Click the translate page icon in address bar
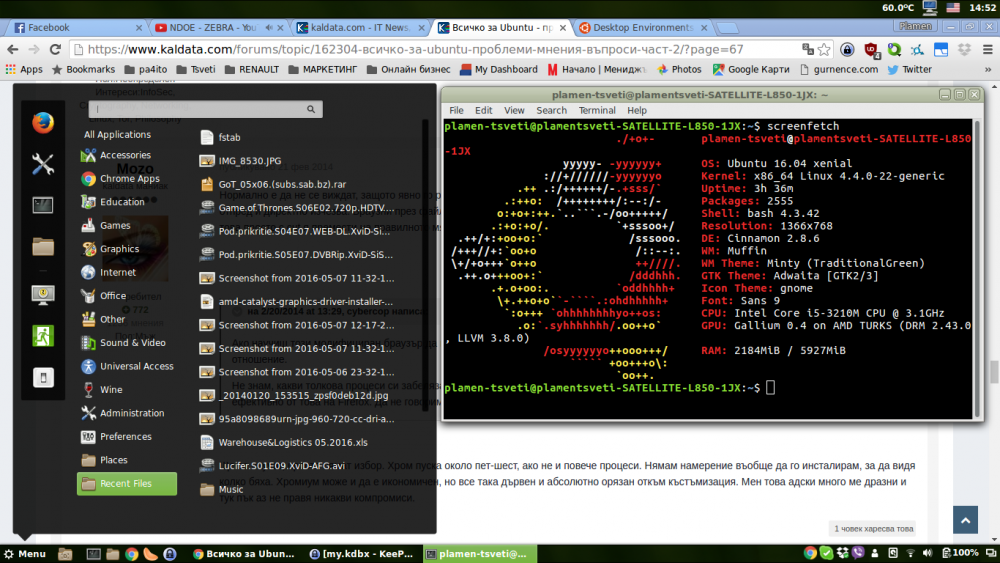 coord(808,49)
